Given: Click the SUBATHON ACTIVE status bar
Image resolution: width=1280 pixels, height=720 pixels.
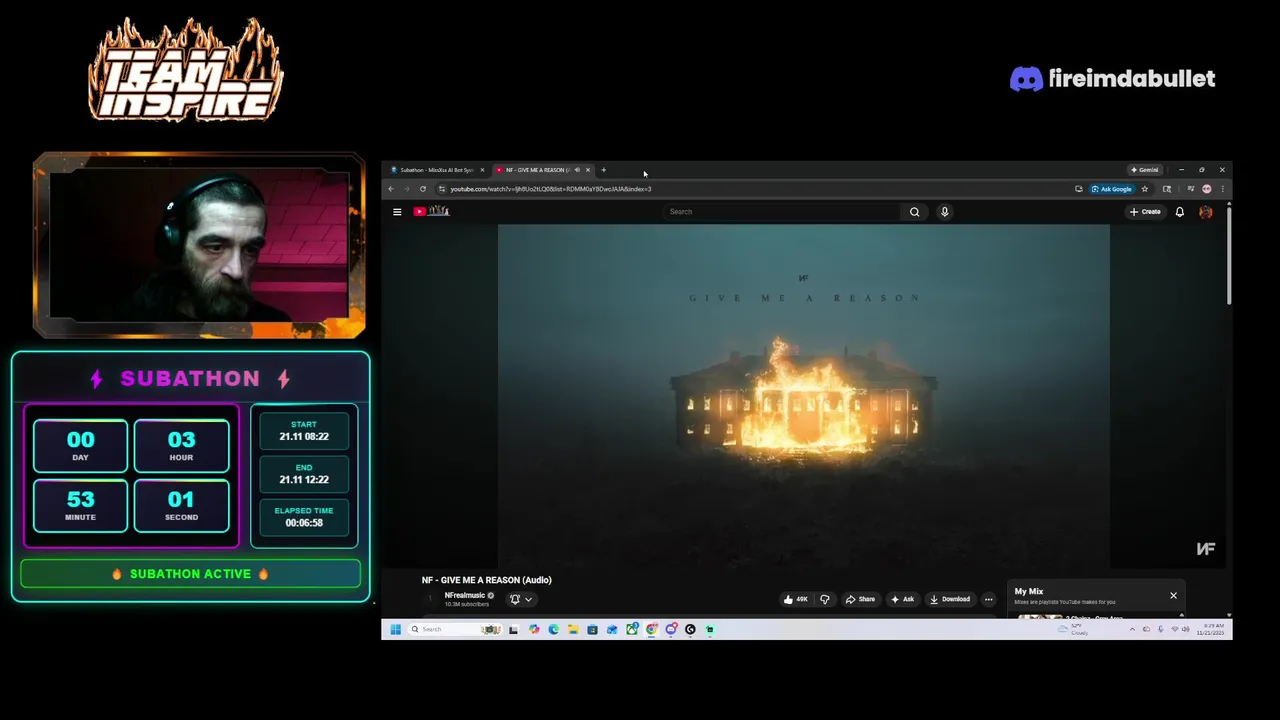Looking at the screenshot, I should click(190, 574).
